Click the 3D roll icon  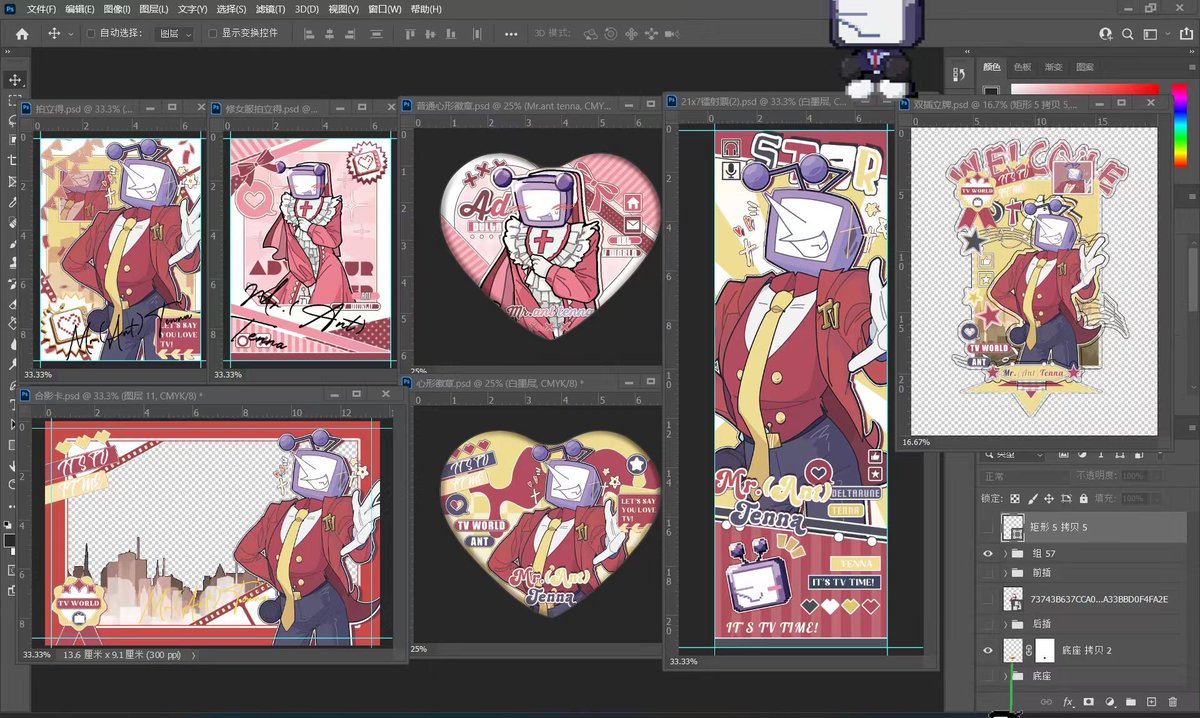(611, 34)
